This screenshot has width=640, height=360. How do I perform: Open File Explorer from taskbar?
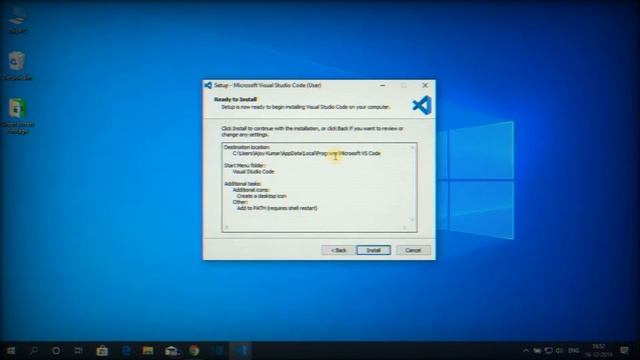click(148, 351)
